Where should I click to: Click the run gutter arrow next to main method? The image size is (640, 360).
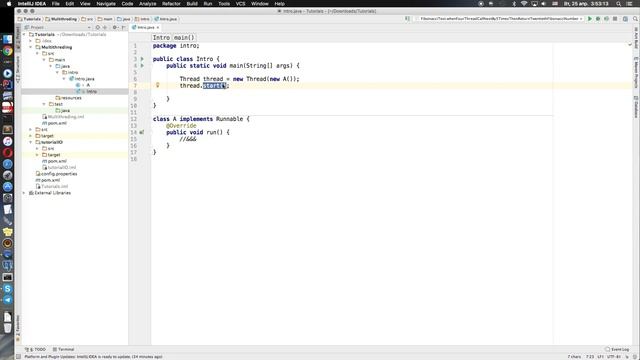(142, 65)
